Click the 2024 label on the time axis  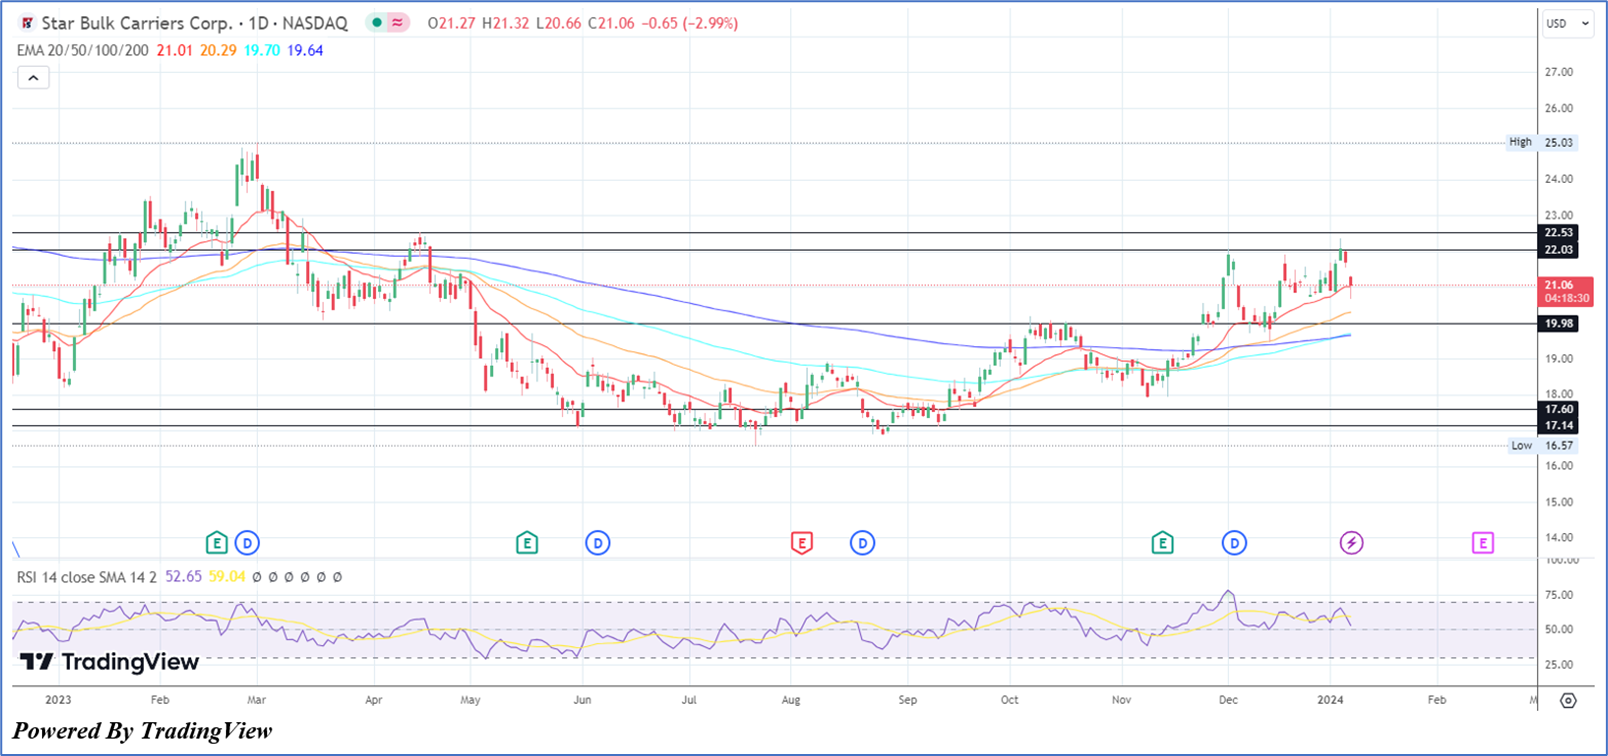coord(1330,700)
